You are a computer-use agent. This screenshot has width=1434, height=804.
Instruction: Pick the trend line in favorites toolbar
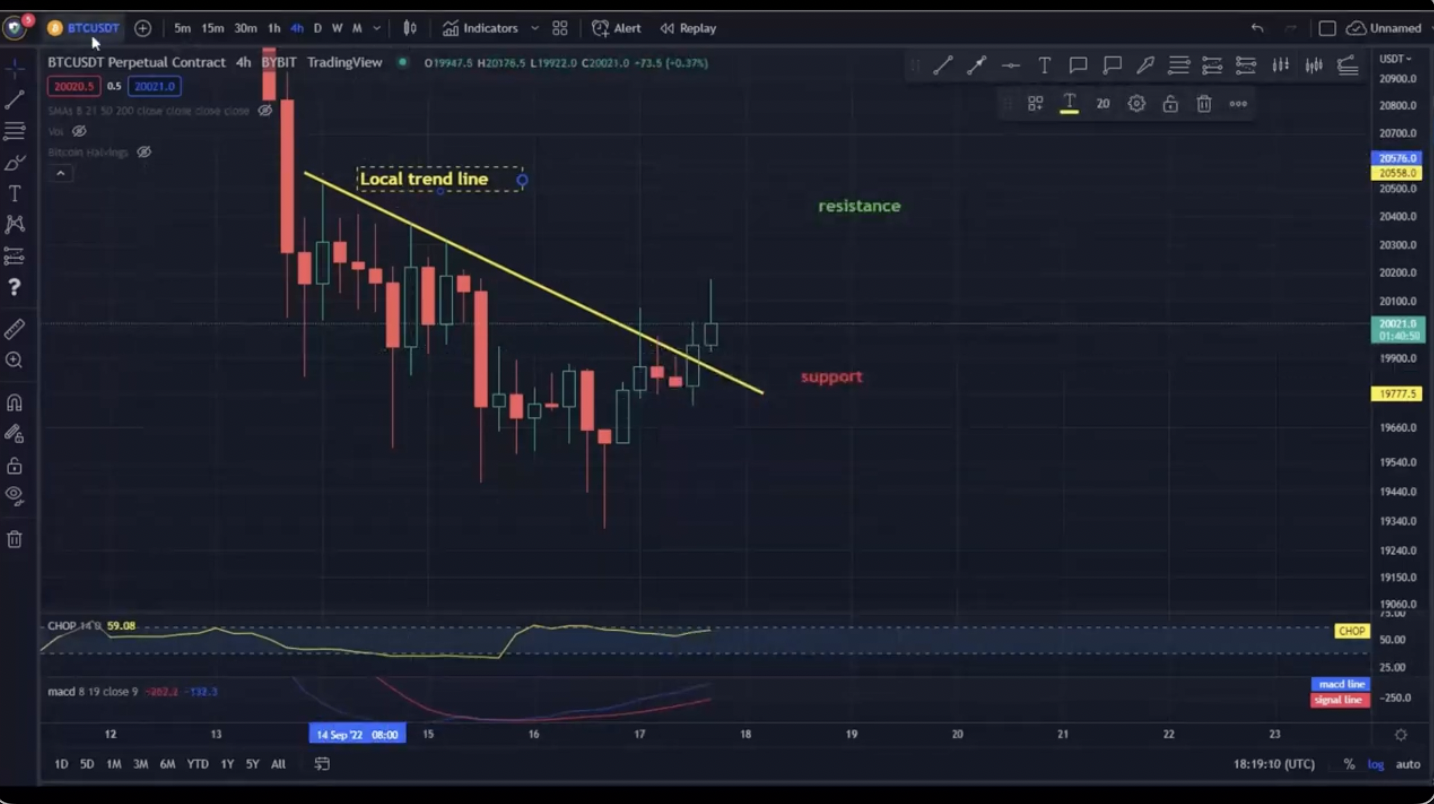943,65
